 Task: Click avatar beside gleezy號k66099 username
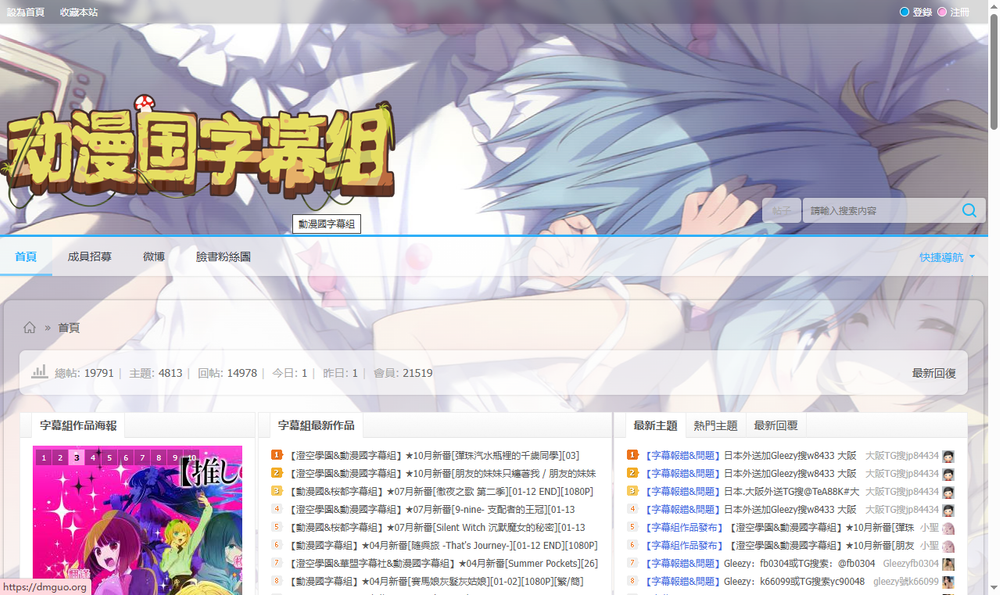tap(948, 582)
